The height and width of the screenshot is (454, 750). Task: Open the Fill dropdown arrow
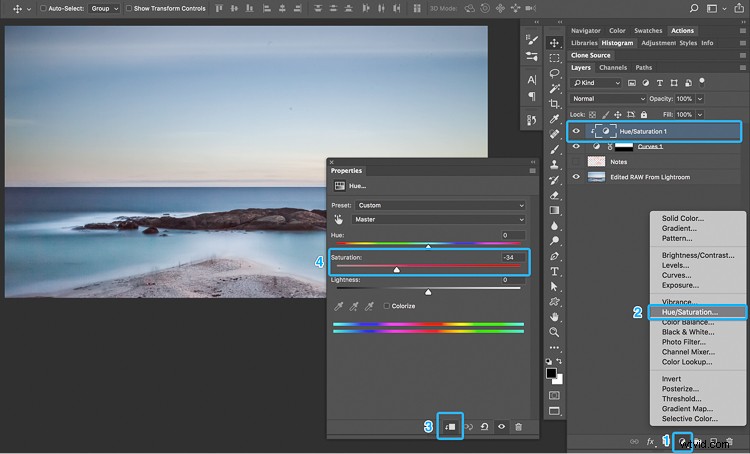click(x=700, y=114)
